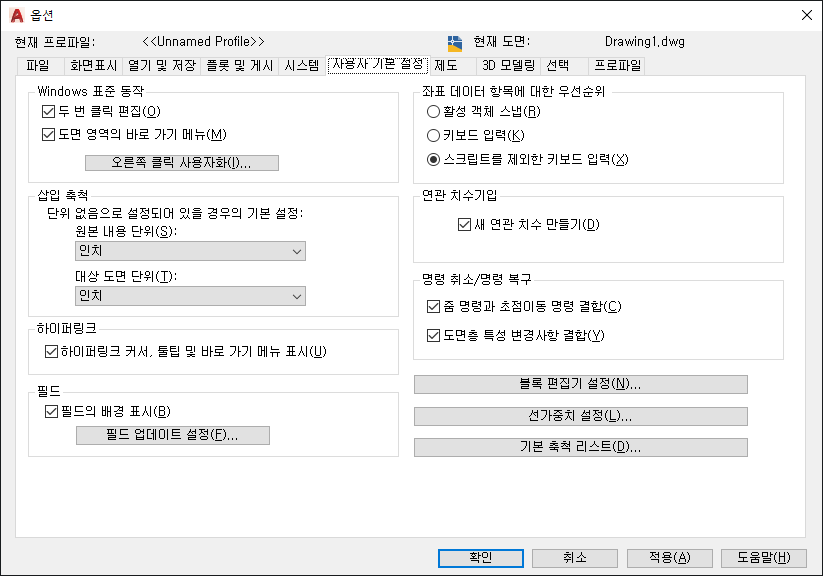Click 적용(A) button

pos(670,558)
